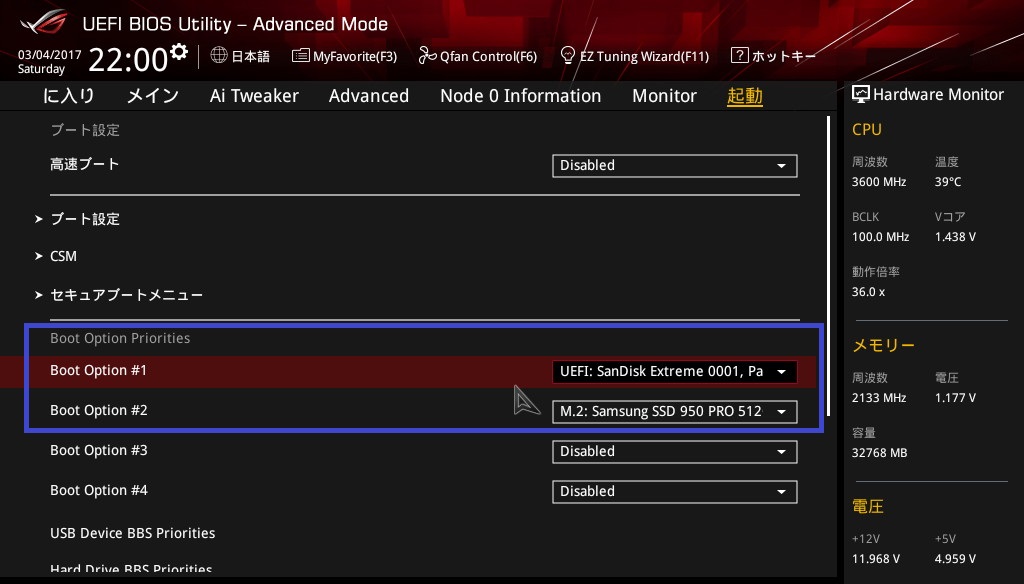Click the CPU section heading
Screen dimensions: 1024x584
tap(867, 129)
